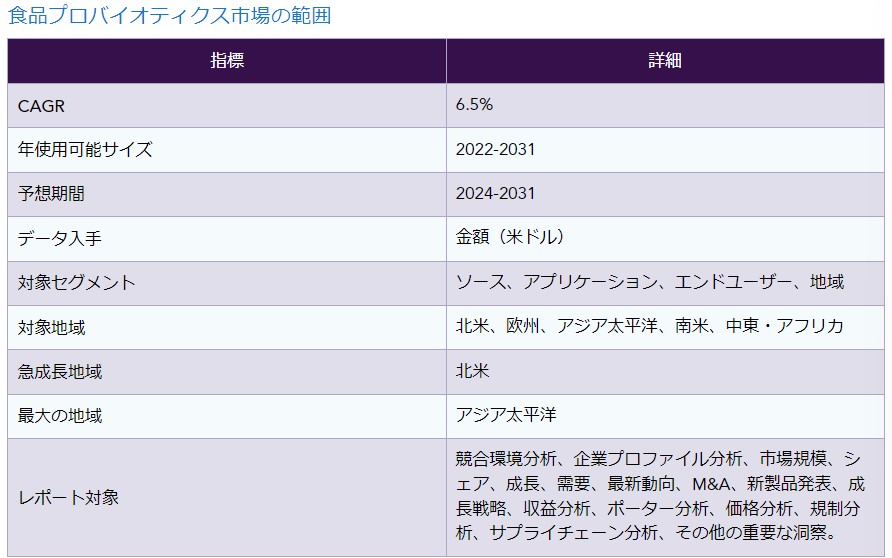Click the 詳細 column header
The image size is (892, 558).
pos(665,60)
